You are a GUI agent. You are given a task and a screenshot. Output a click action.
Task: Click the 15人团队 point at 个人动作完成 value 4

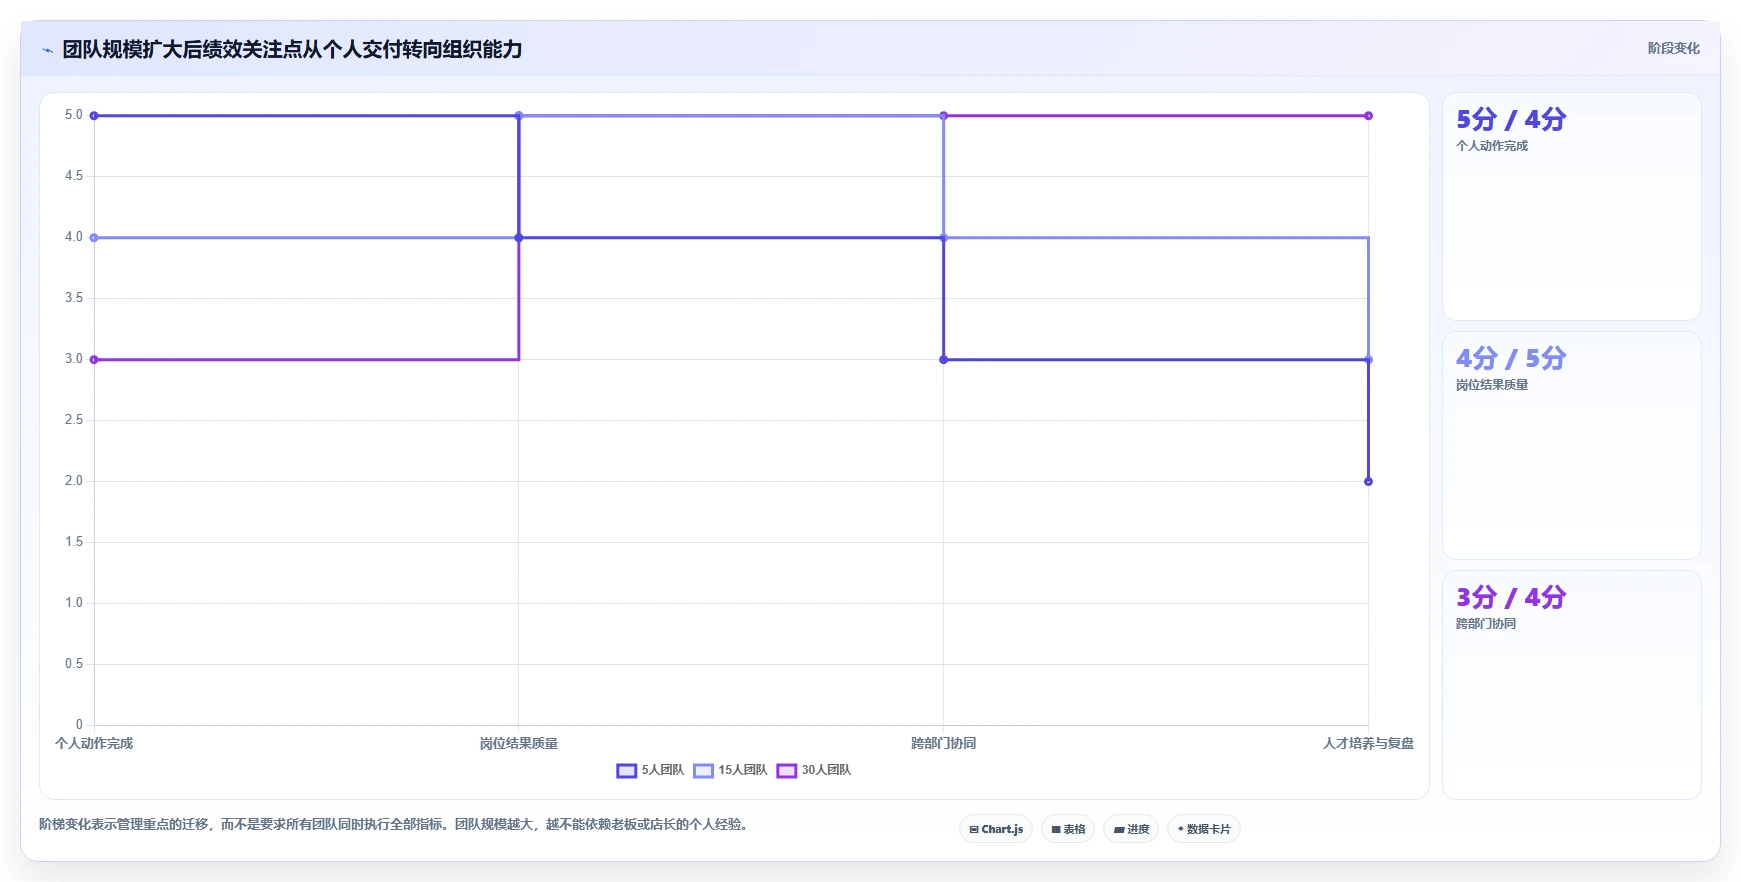tap(94, 238)
